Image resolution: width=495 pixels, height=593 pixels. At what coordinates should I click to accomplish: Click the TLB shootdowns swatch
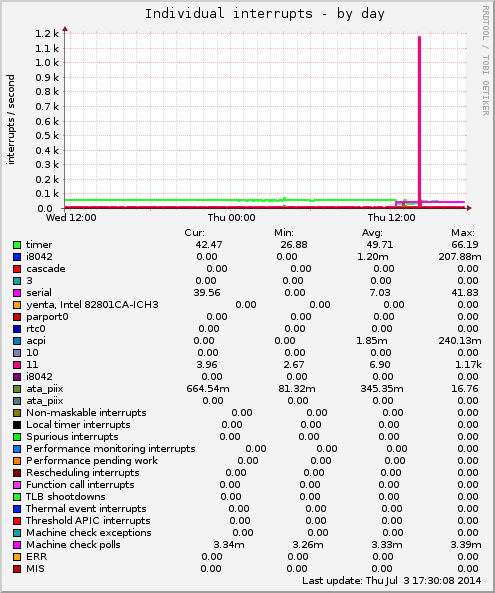tap(17, 497)
